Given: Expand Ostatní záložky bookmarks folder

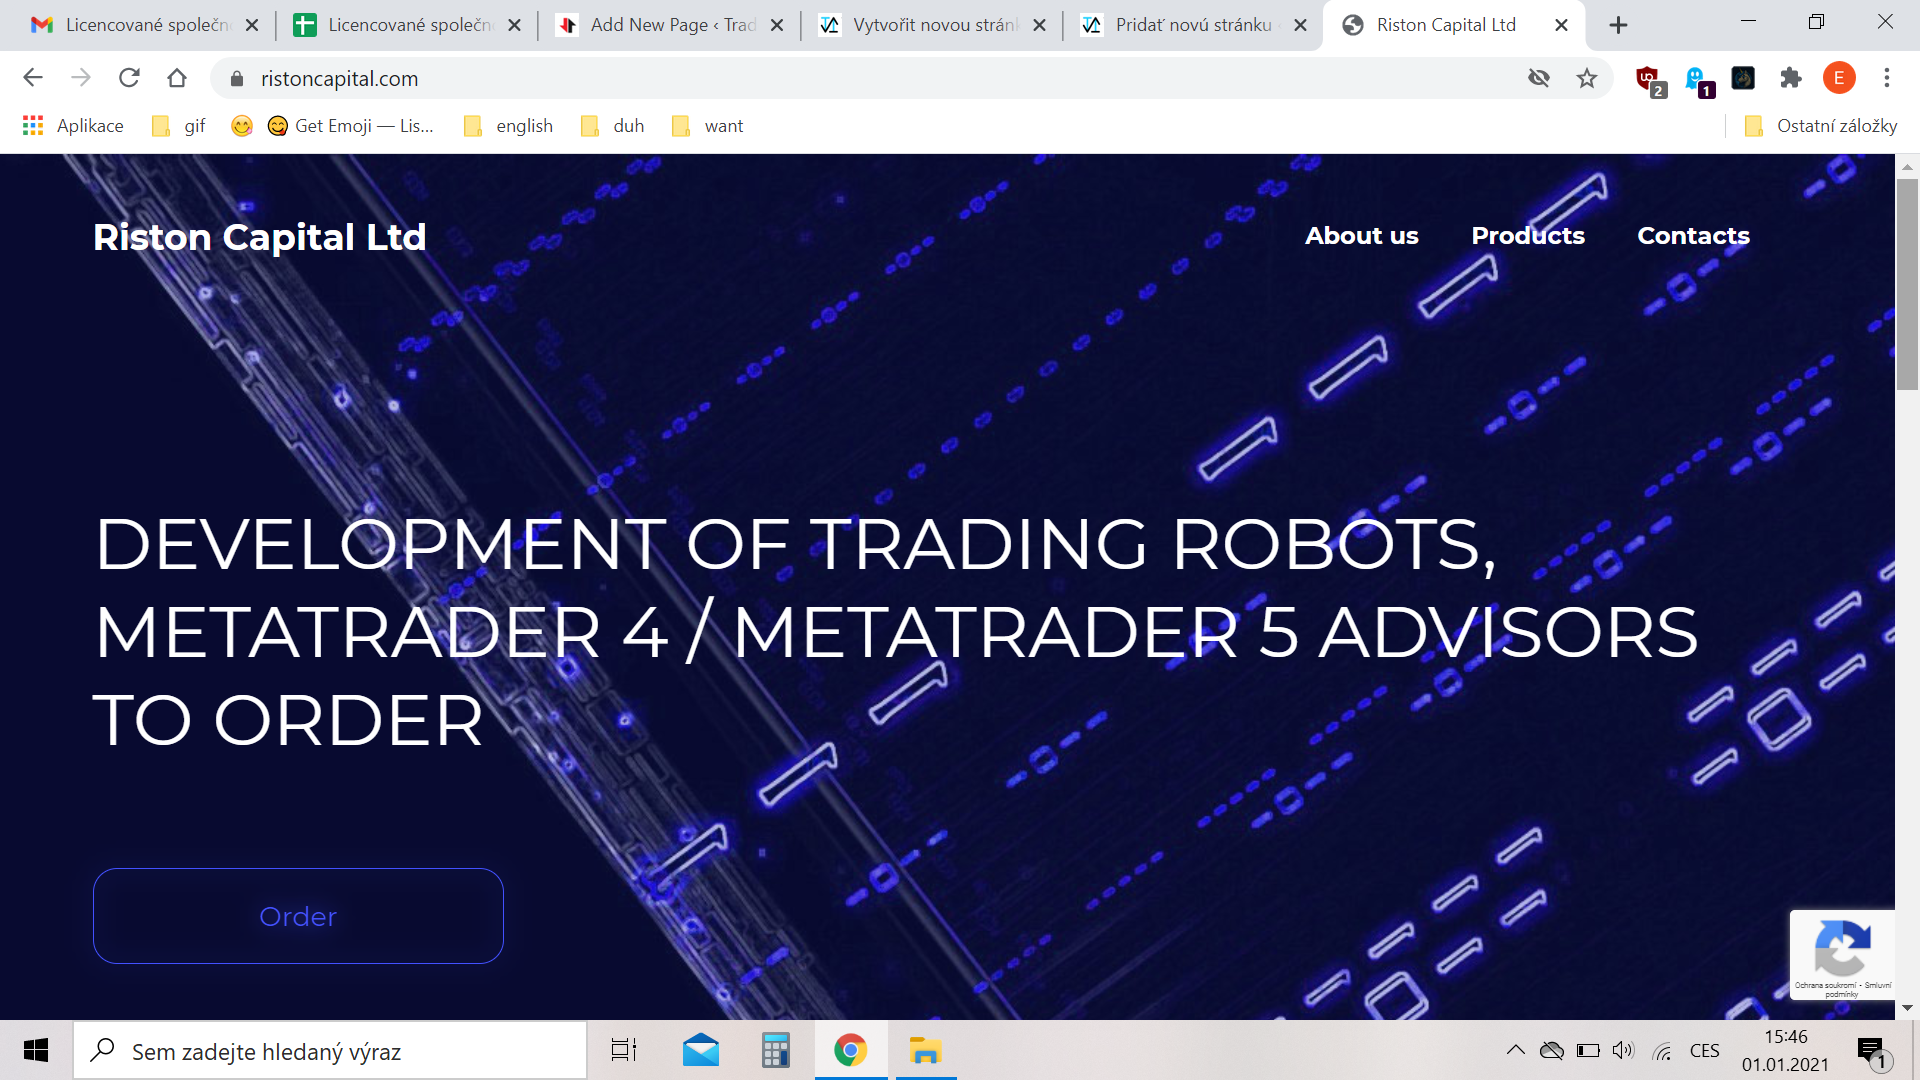Looking at the screenshot, I should pos(1820,126).
